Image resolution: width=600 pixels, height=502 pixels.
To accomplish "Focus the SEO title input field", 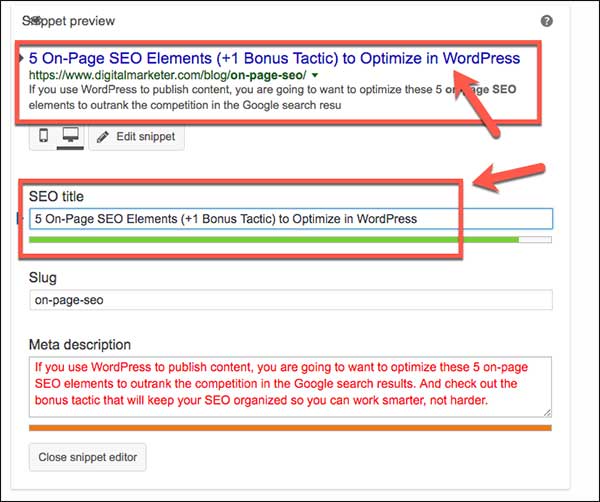I will 291,219.
